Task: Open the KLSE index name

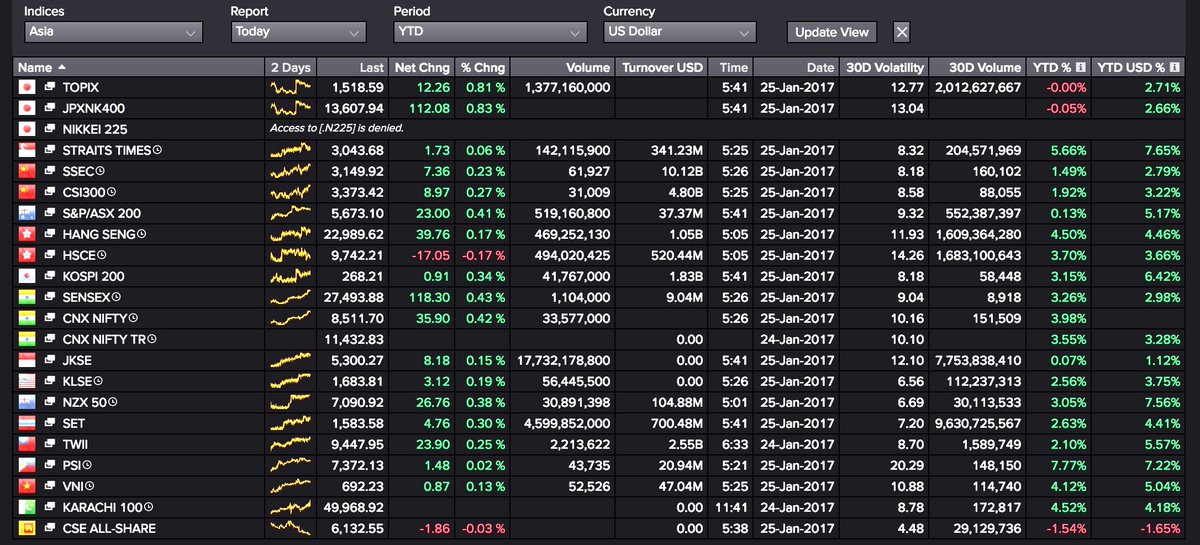Action: point(78,381)
